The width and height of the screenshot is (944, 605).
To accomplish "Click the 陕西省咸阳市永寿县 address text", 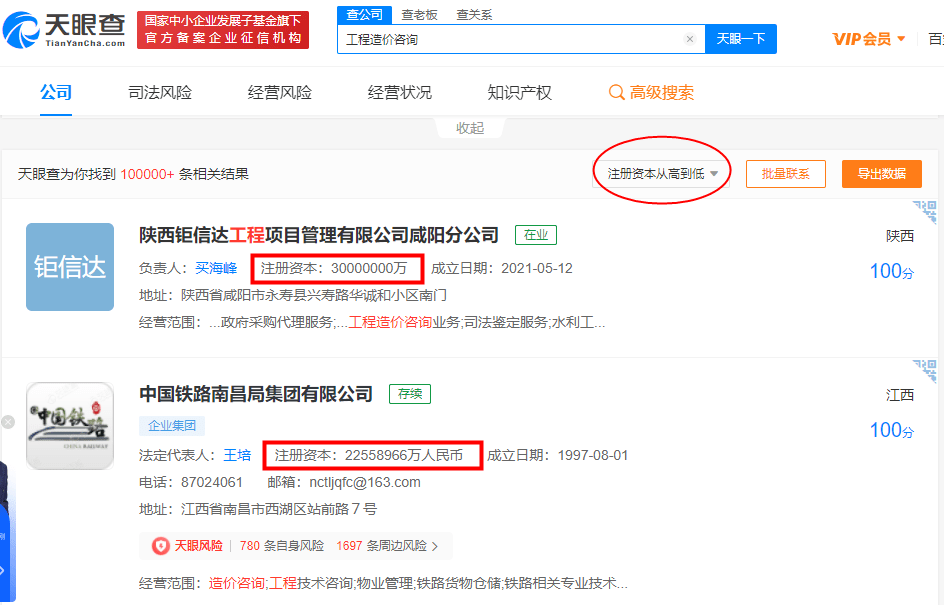I will (314, 295).
